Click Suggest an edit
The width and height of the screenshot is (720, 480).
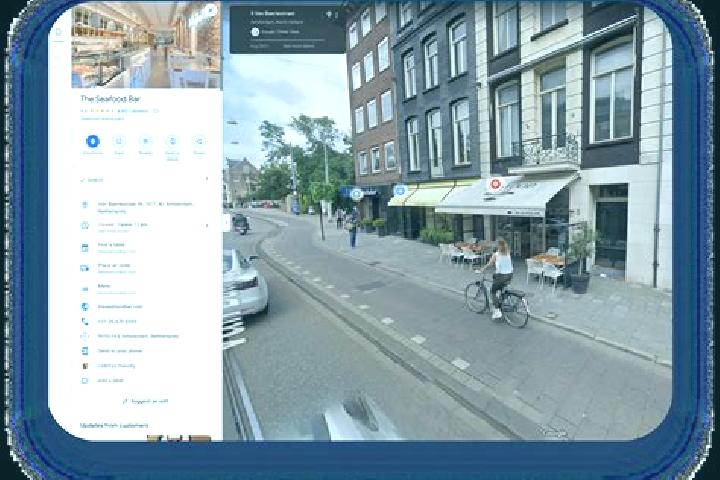pos(145,401)
